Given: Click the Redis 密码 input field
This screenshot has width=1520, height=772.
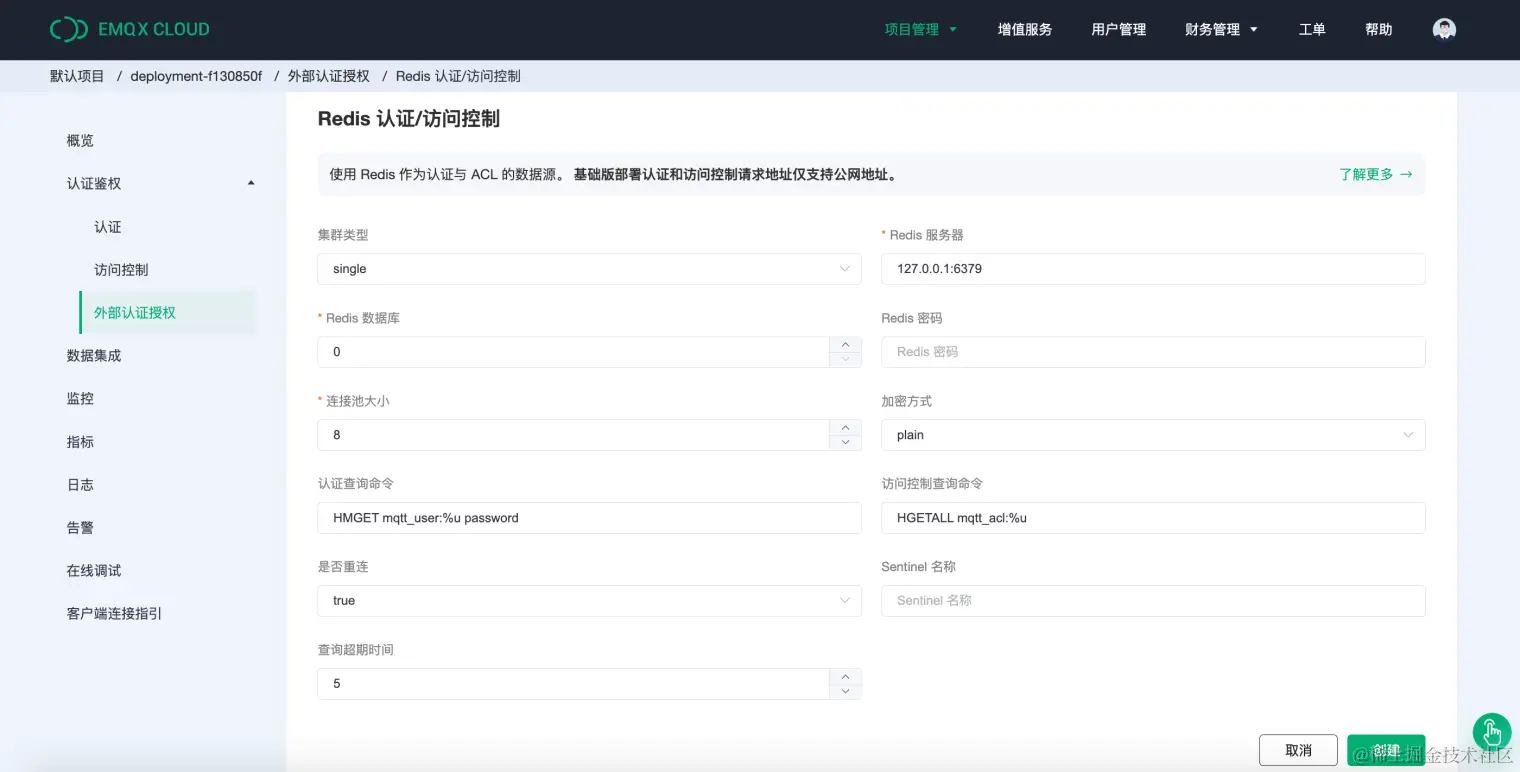Looking at the screenshot, I should pyautogui.click(x=1152, y=351).
